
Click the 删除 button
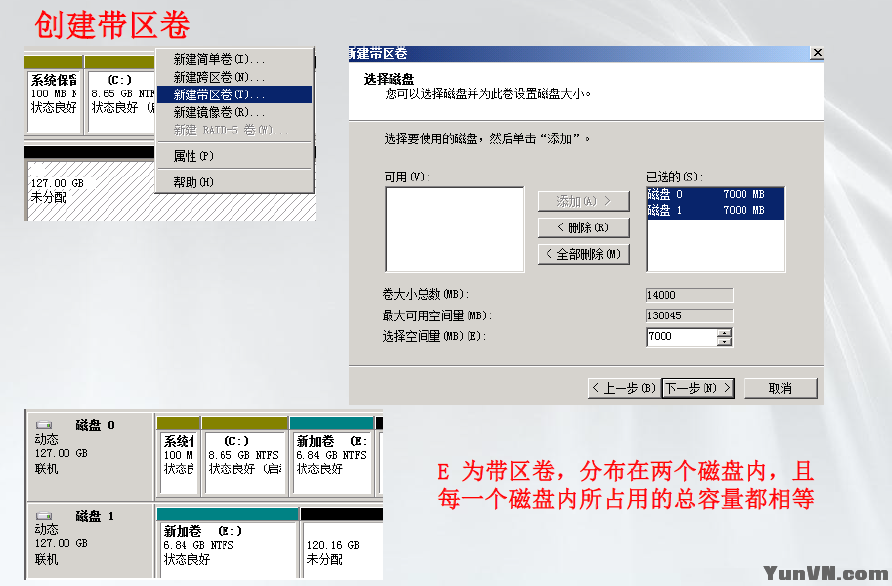(x=584, y=227)
